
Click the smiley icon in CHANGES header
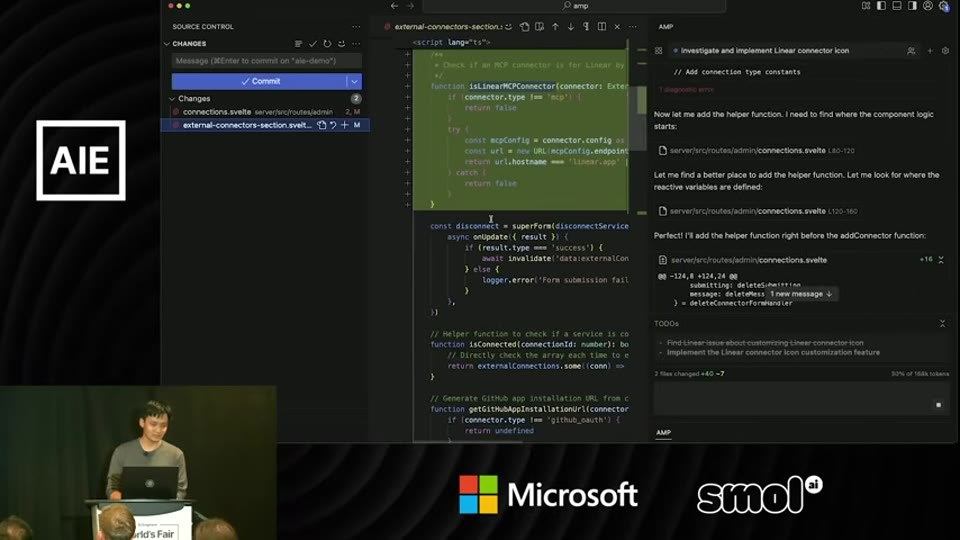coord(342,44)
